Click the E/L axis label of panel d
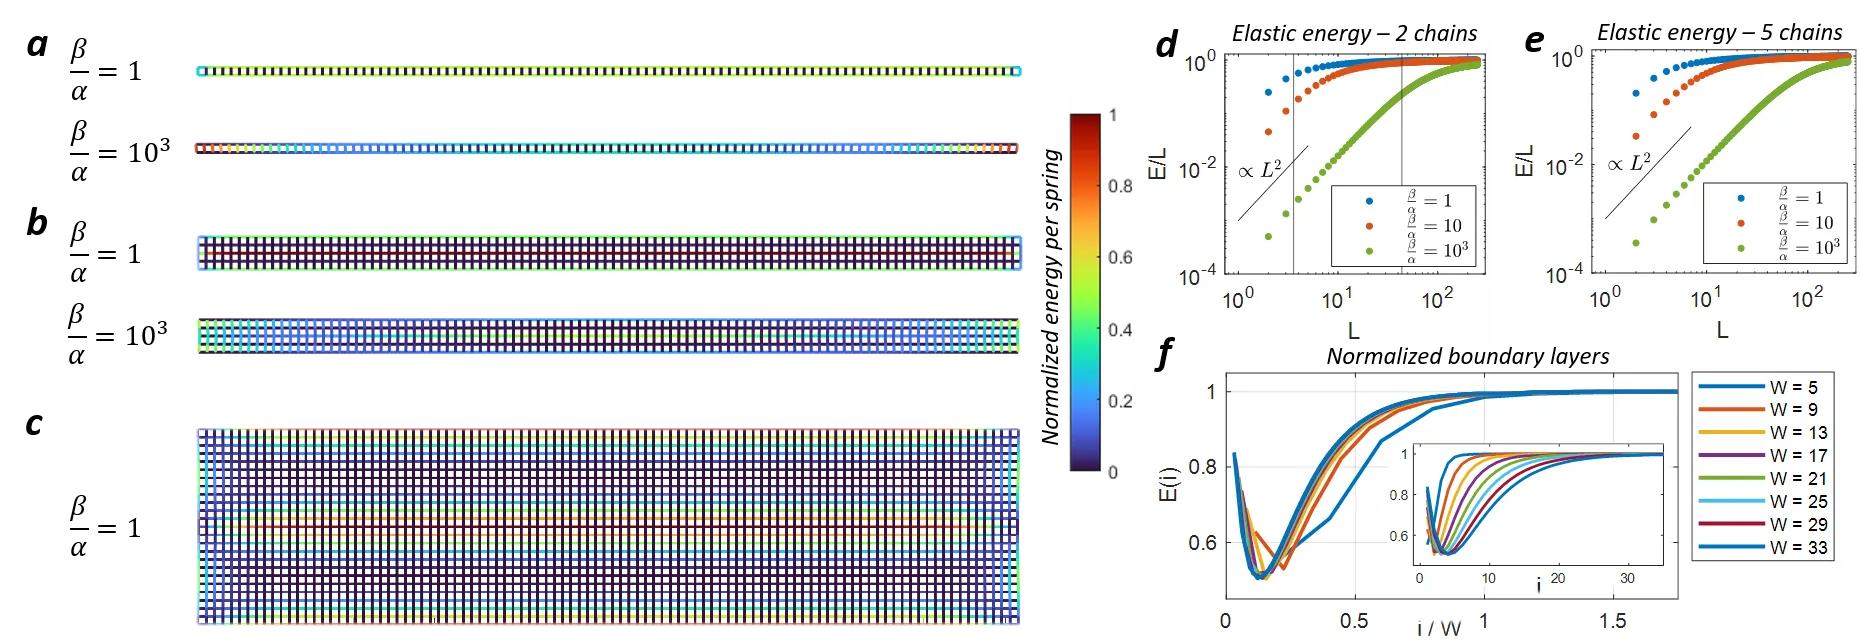 [1157, 164]
